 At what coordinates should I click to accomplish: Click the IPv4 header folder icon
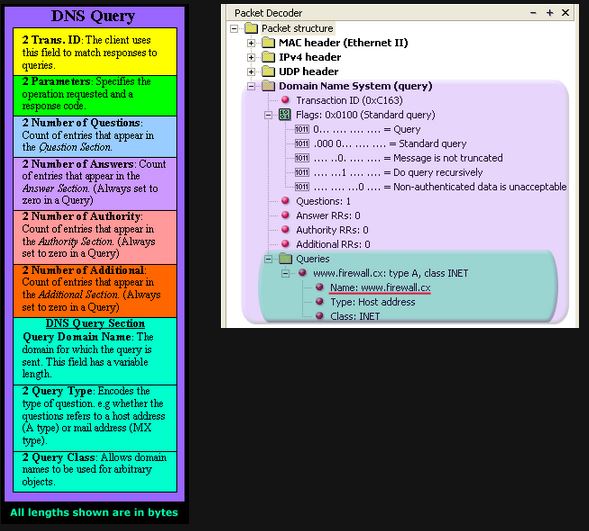click(268, 57)
